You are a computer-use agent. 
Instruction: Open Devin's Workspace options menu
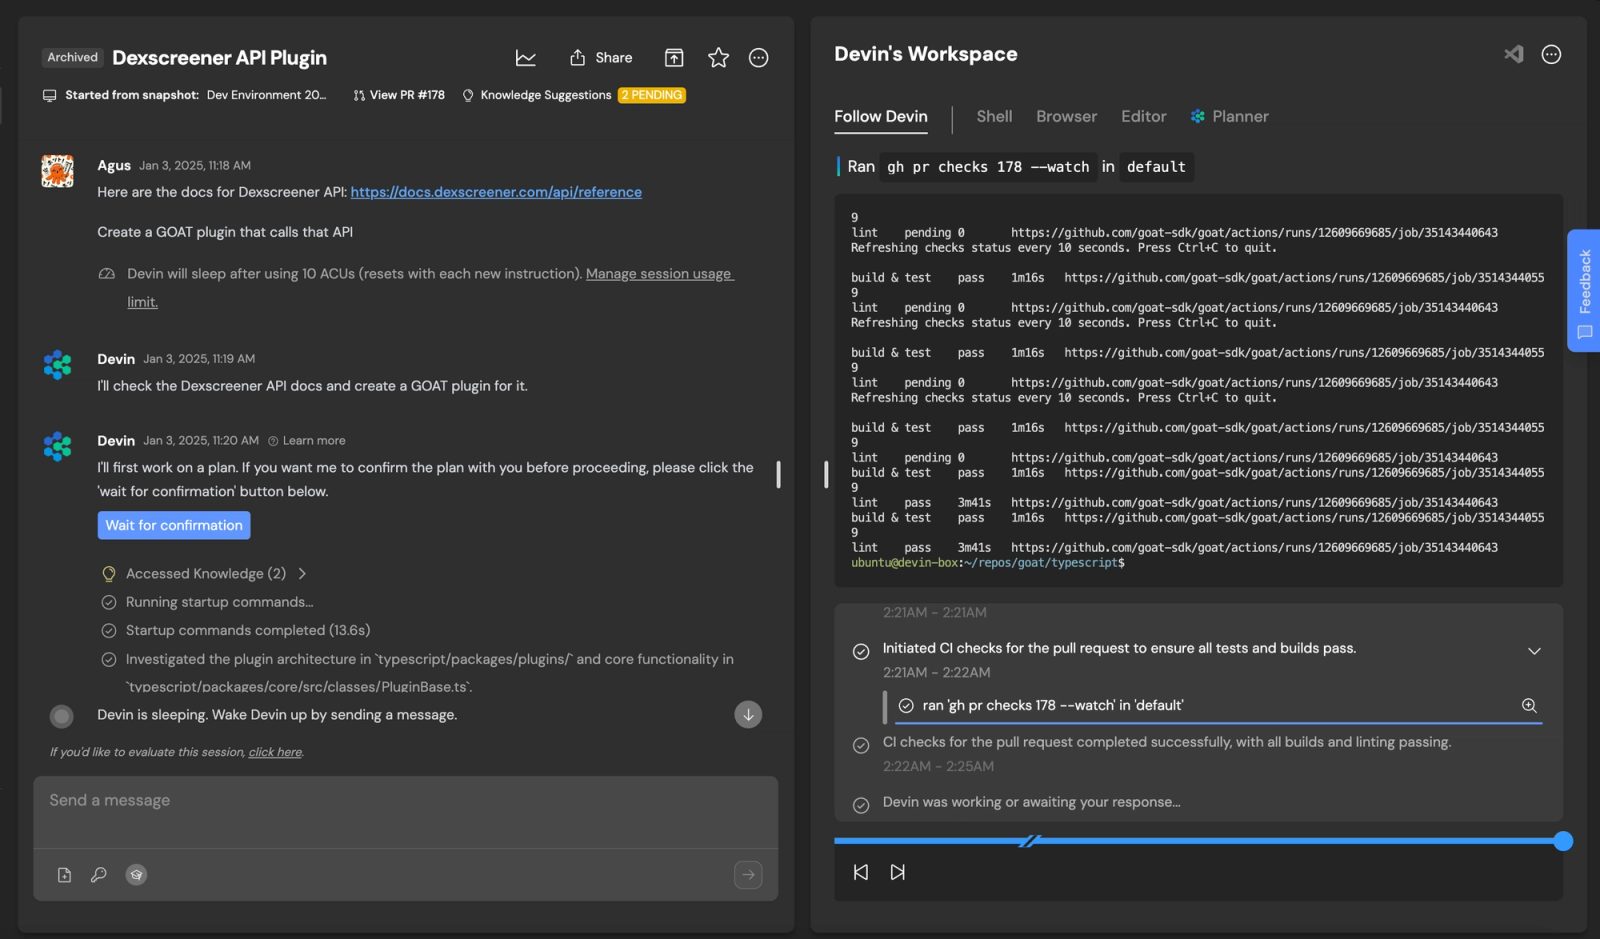[x=1551, y=55]
